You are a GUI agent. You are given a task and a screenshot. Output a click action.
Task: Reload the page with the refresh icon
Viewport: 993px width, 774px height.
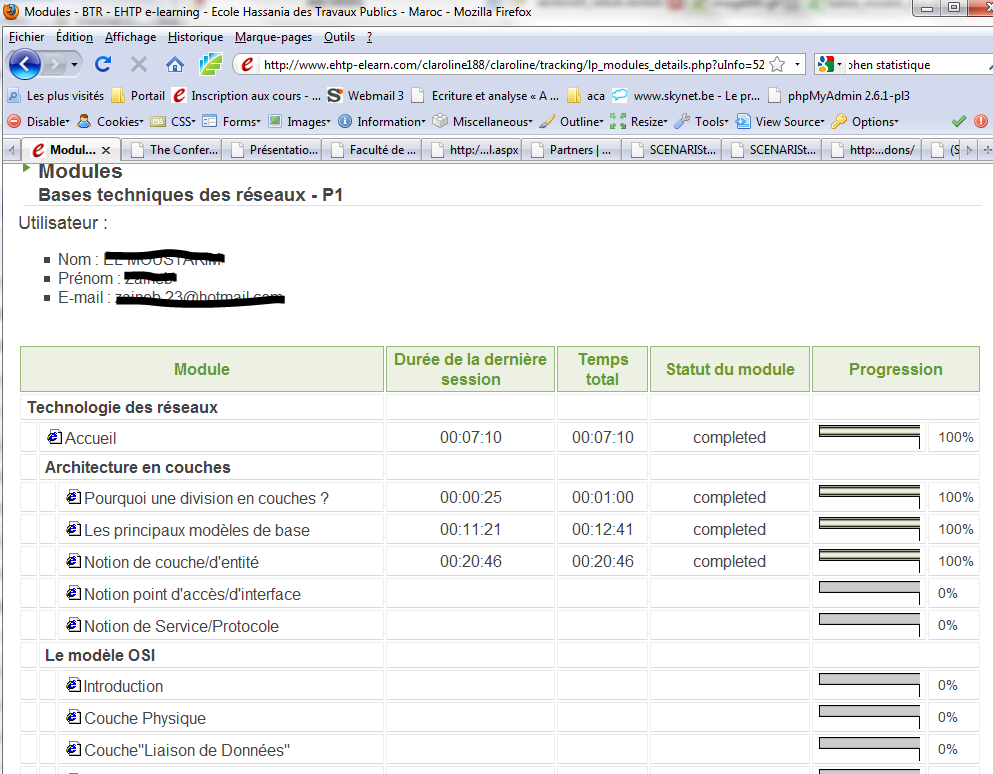(103, 64)
